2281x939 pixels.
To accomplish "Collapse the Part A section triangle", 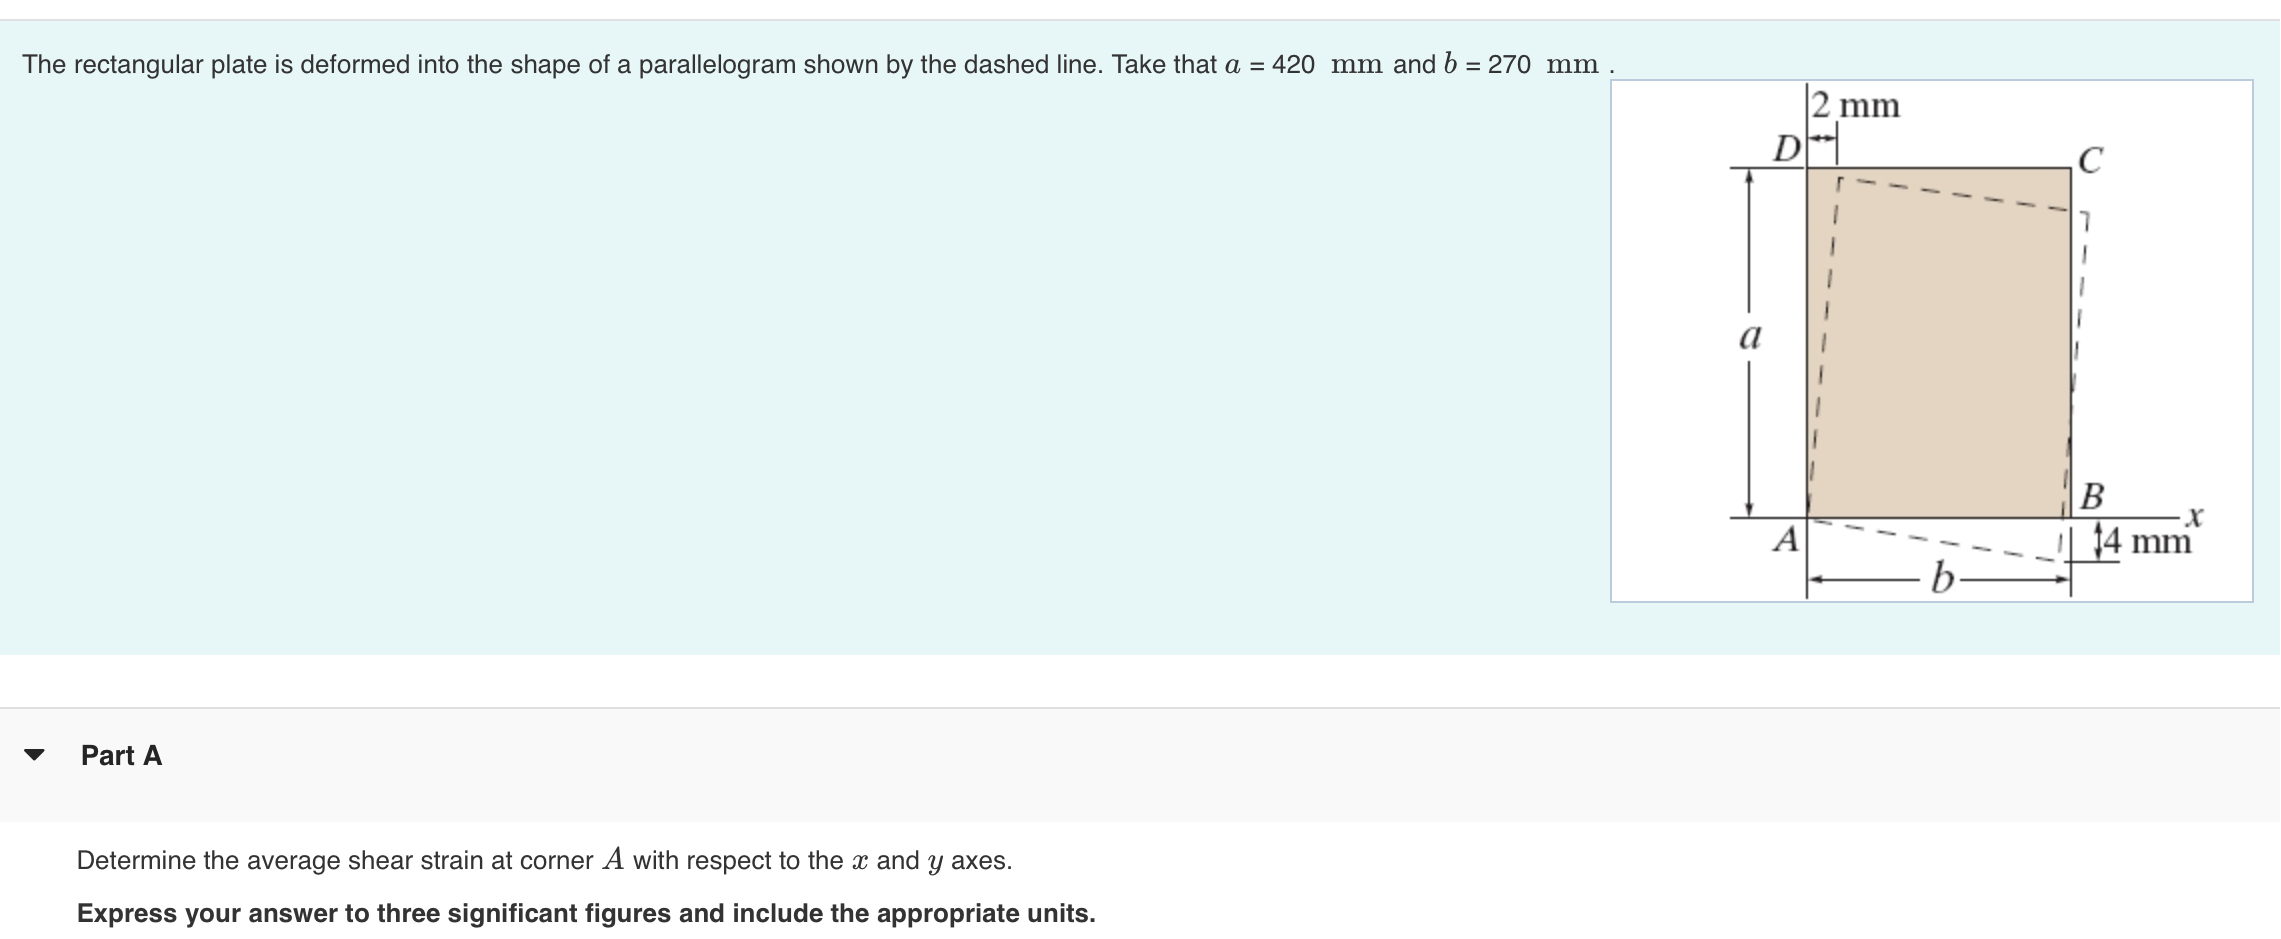I will pos(33,756).
